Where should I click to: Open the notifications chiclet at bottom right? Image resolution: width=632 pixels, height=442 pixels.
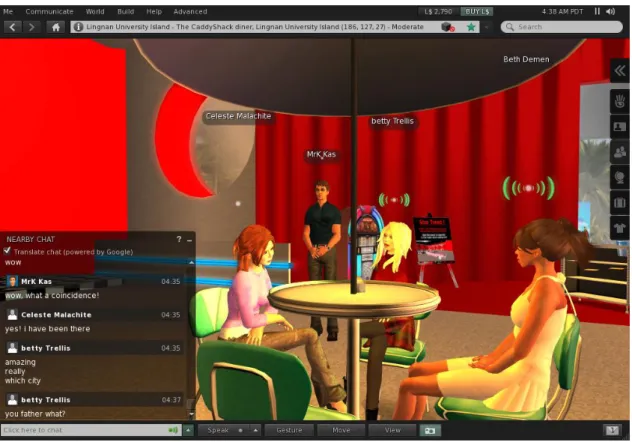click(612, 430)
